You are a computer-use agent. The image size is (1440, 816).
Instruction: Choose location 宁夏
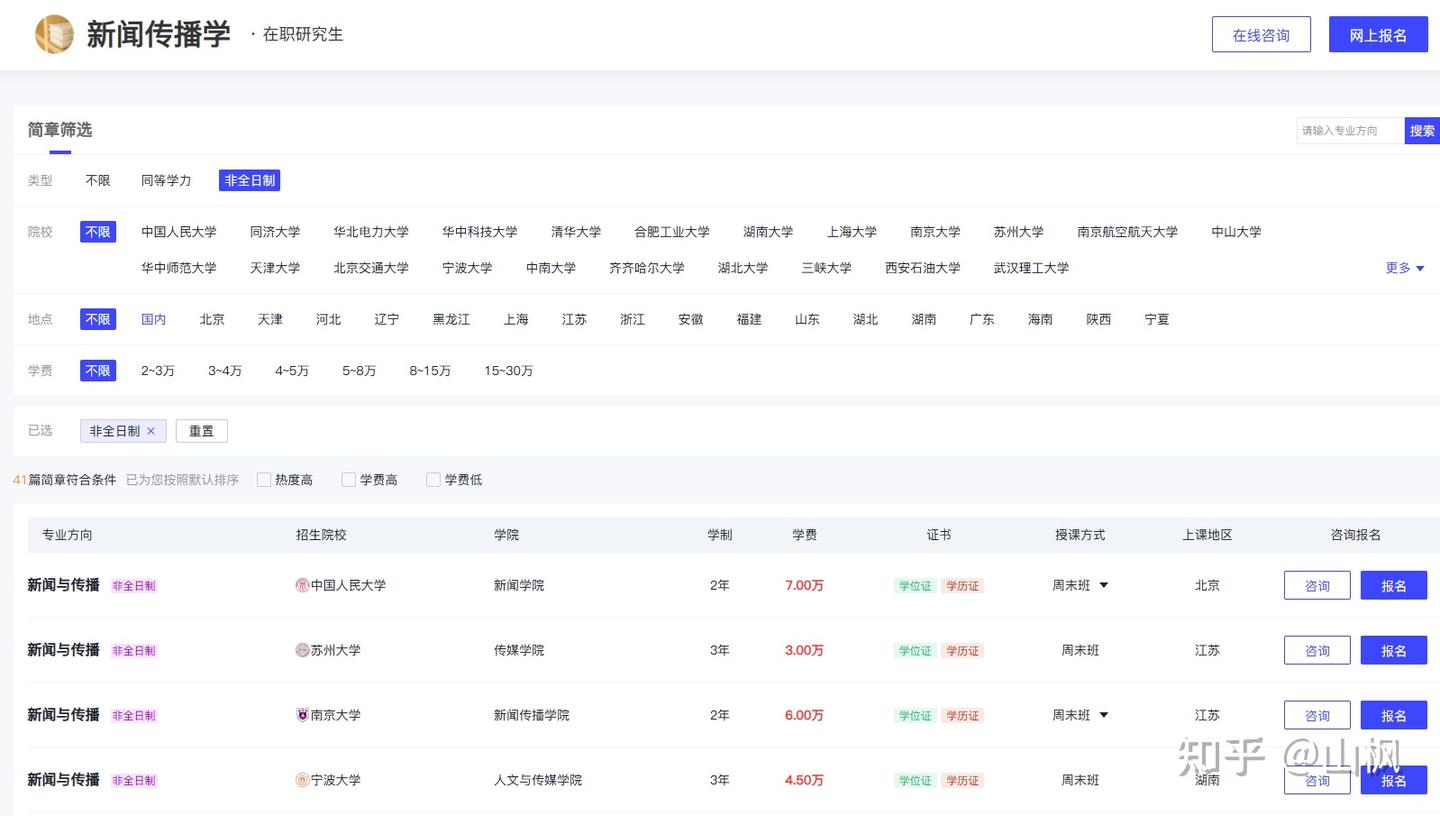(x=1157, y=320)
